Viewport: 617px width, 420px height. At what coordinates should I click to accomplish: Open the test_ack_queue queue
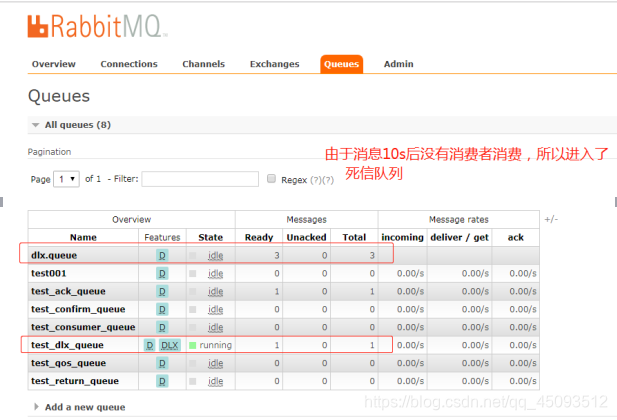coord(68,291)
